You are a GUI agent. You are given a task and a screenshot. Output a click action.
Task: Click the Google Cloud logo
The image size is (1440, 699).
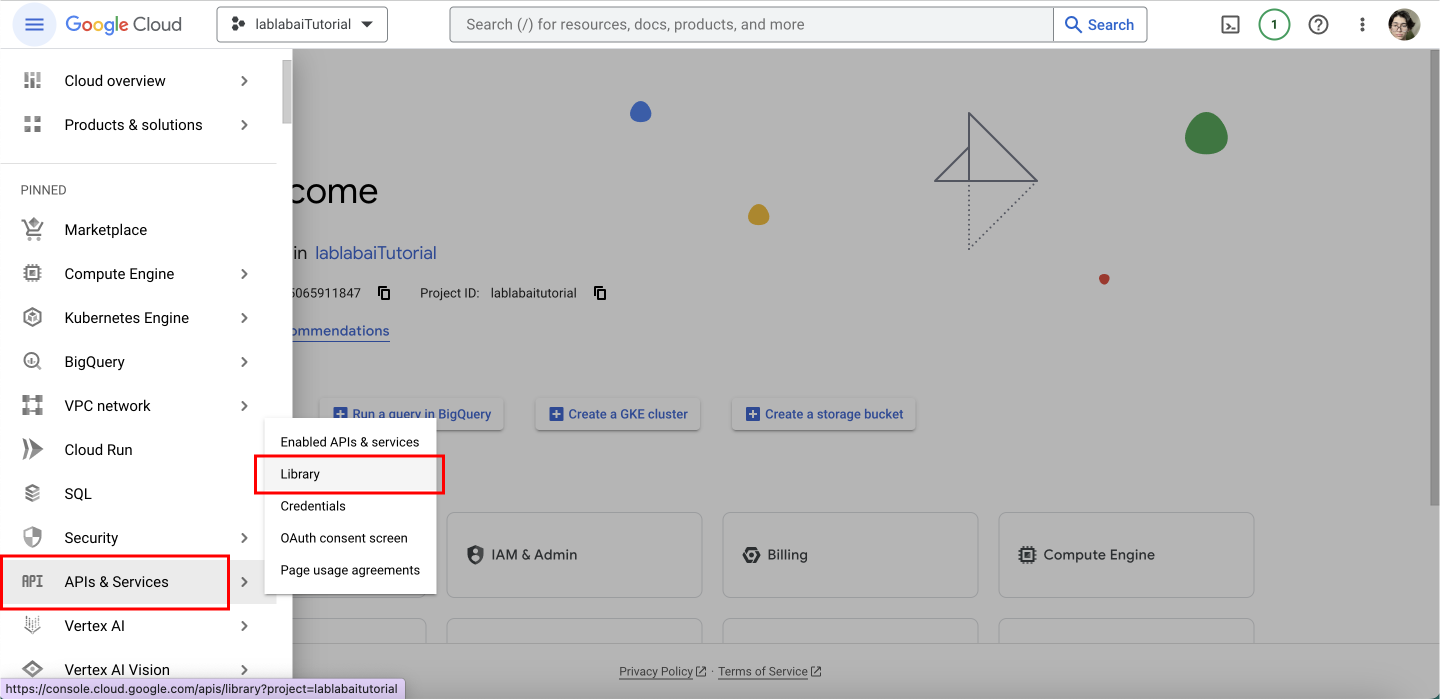(x=124, y=24)
